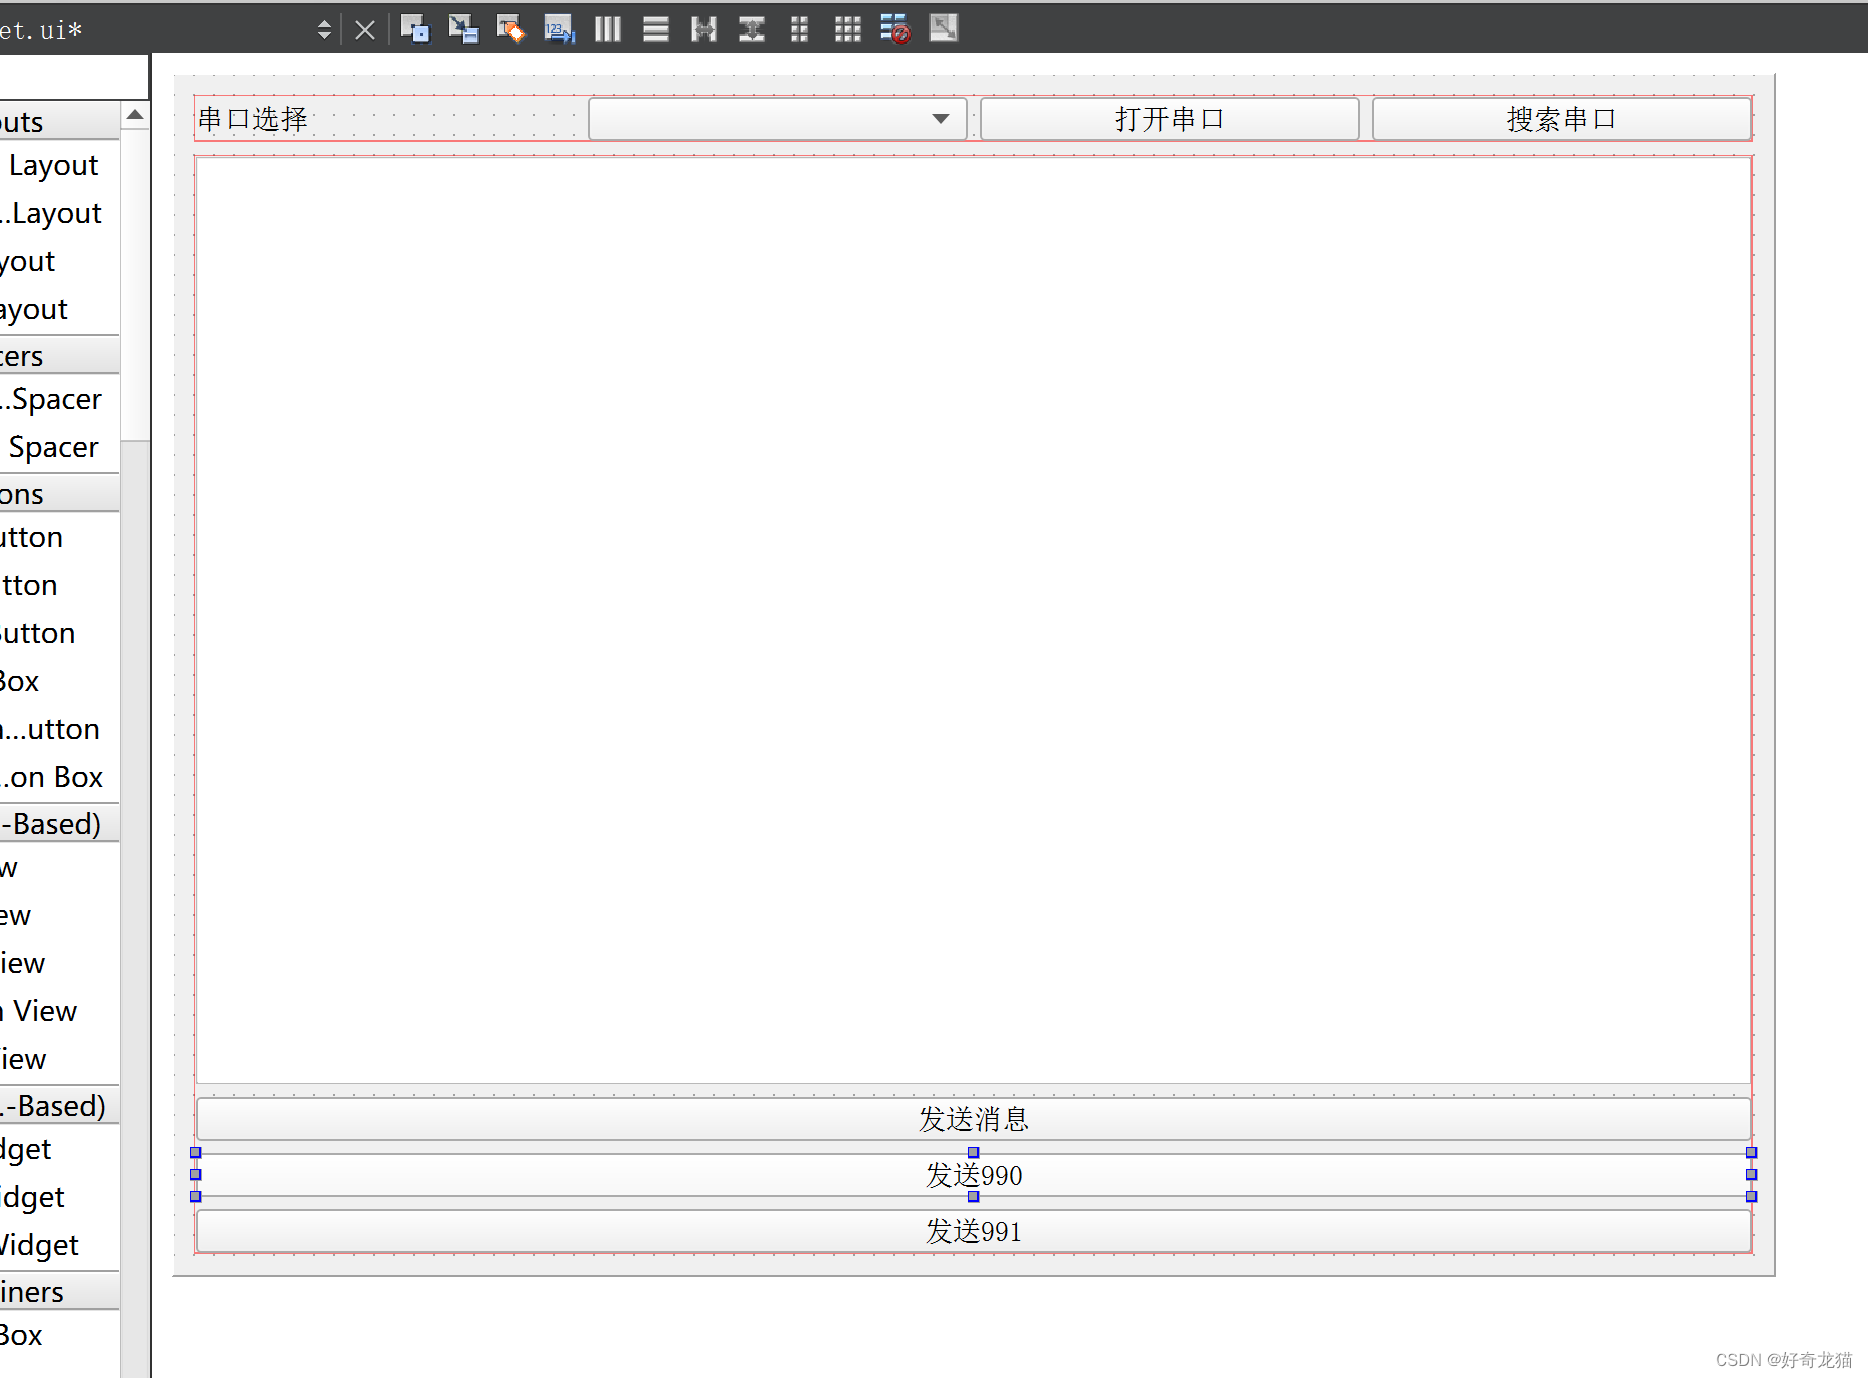Lay out in a form layout
The width and height of the screenshot is (1868, 1378).
799,29
